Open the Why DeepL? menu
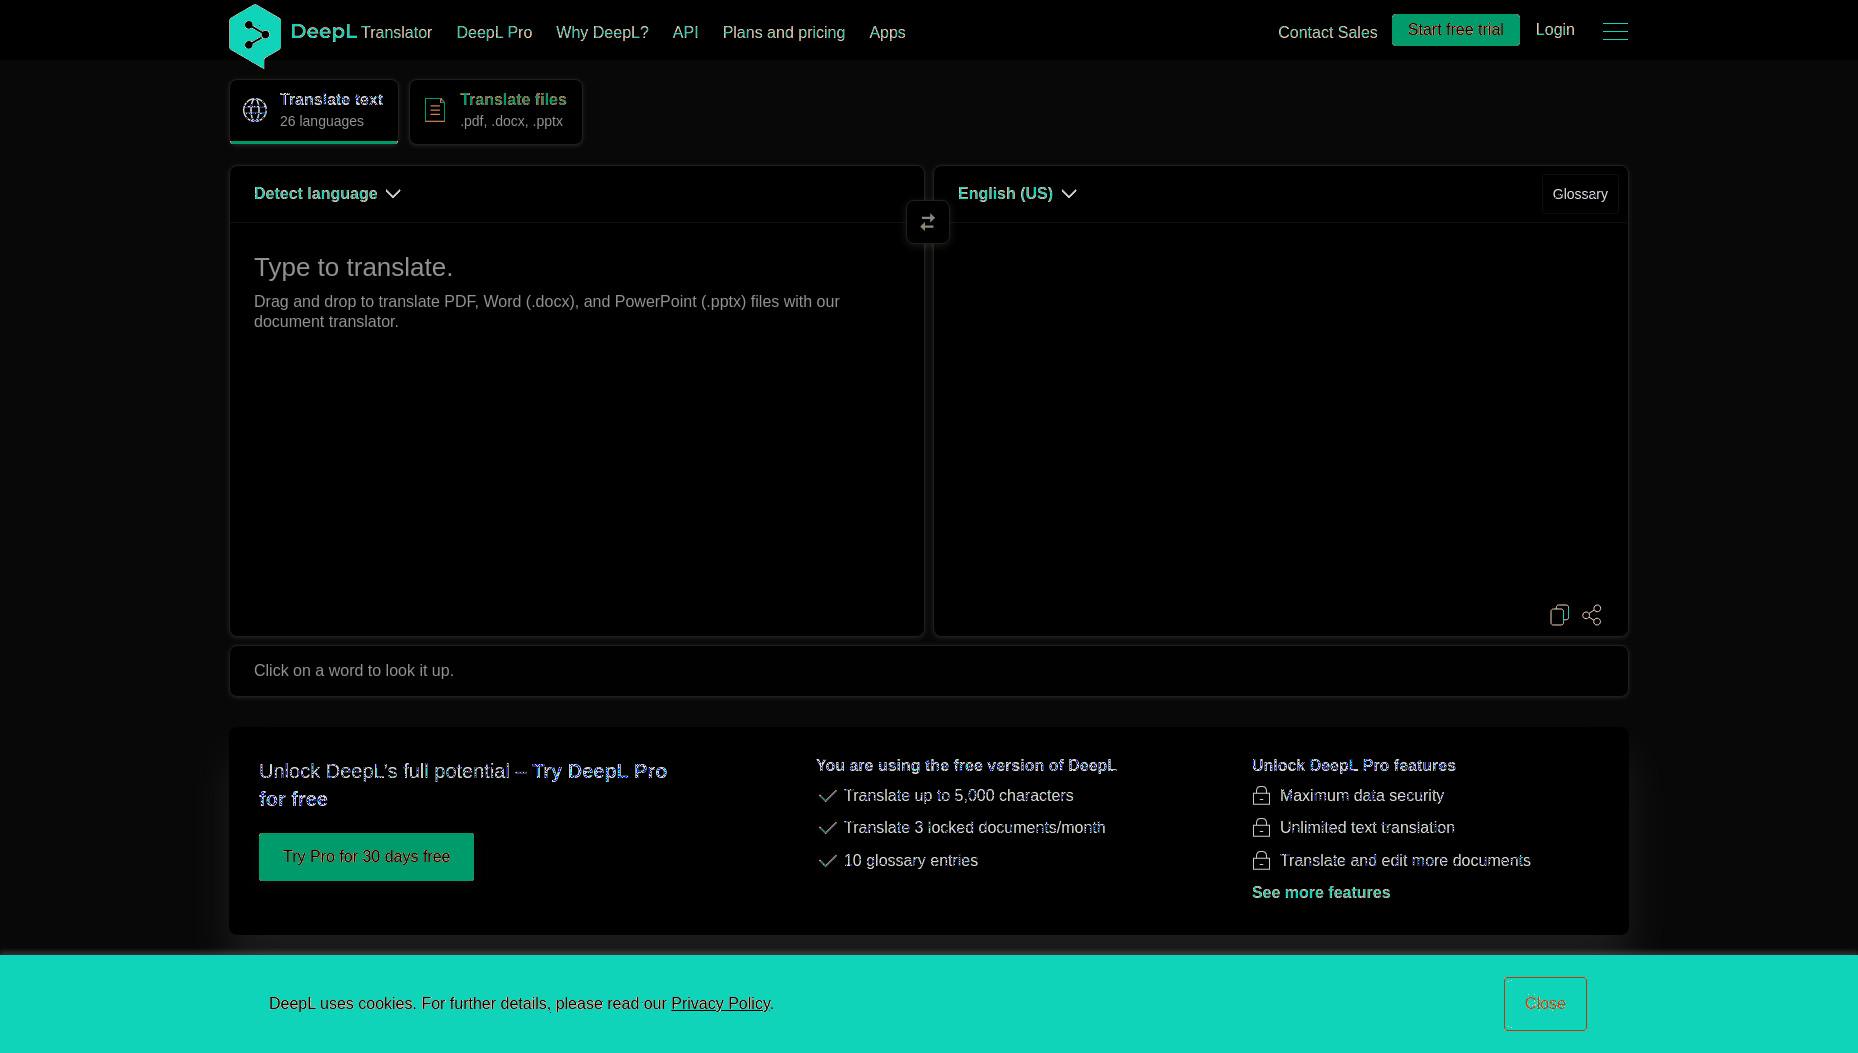 point(602,32)
